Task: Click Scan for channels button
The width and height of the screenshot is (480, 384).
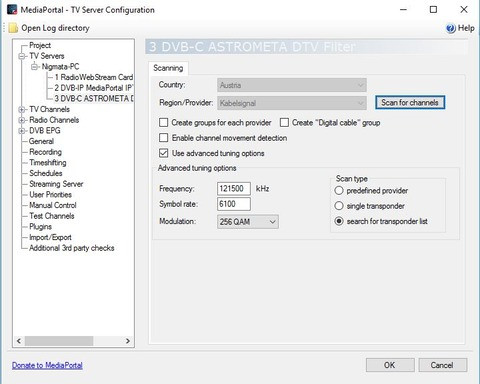Action: tap(410, 102)
